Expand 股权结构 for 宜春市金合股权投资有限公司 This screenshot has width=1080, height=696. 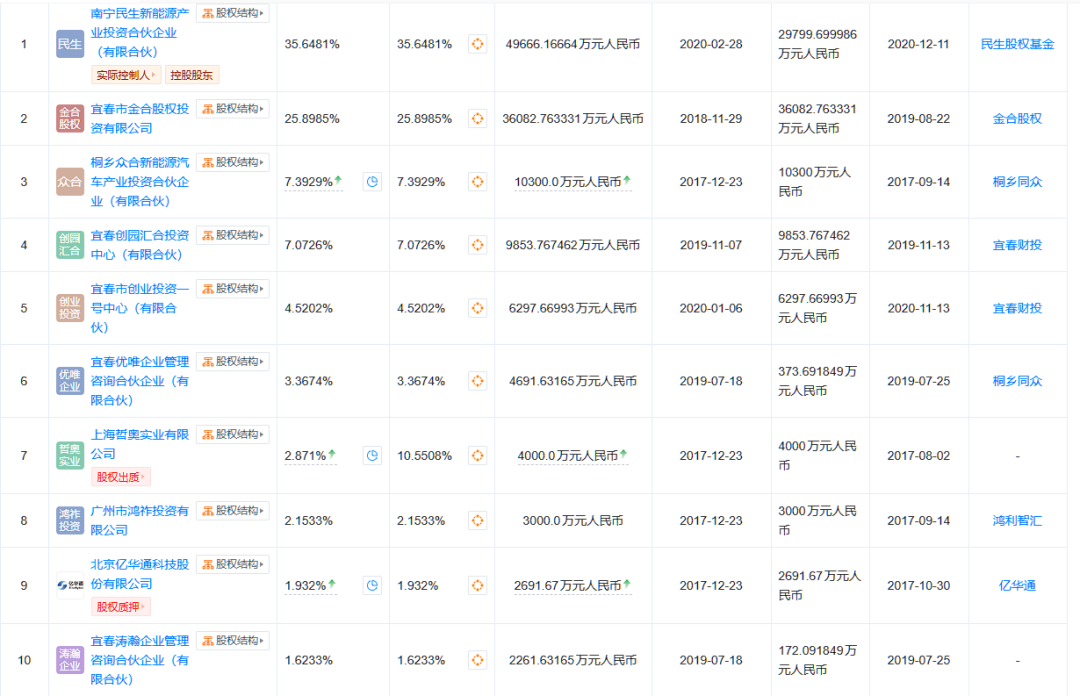coord(233,109)
